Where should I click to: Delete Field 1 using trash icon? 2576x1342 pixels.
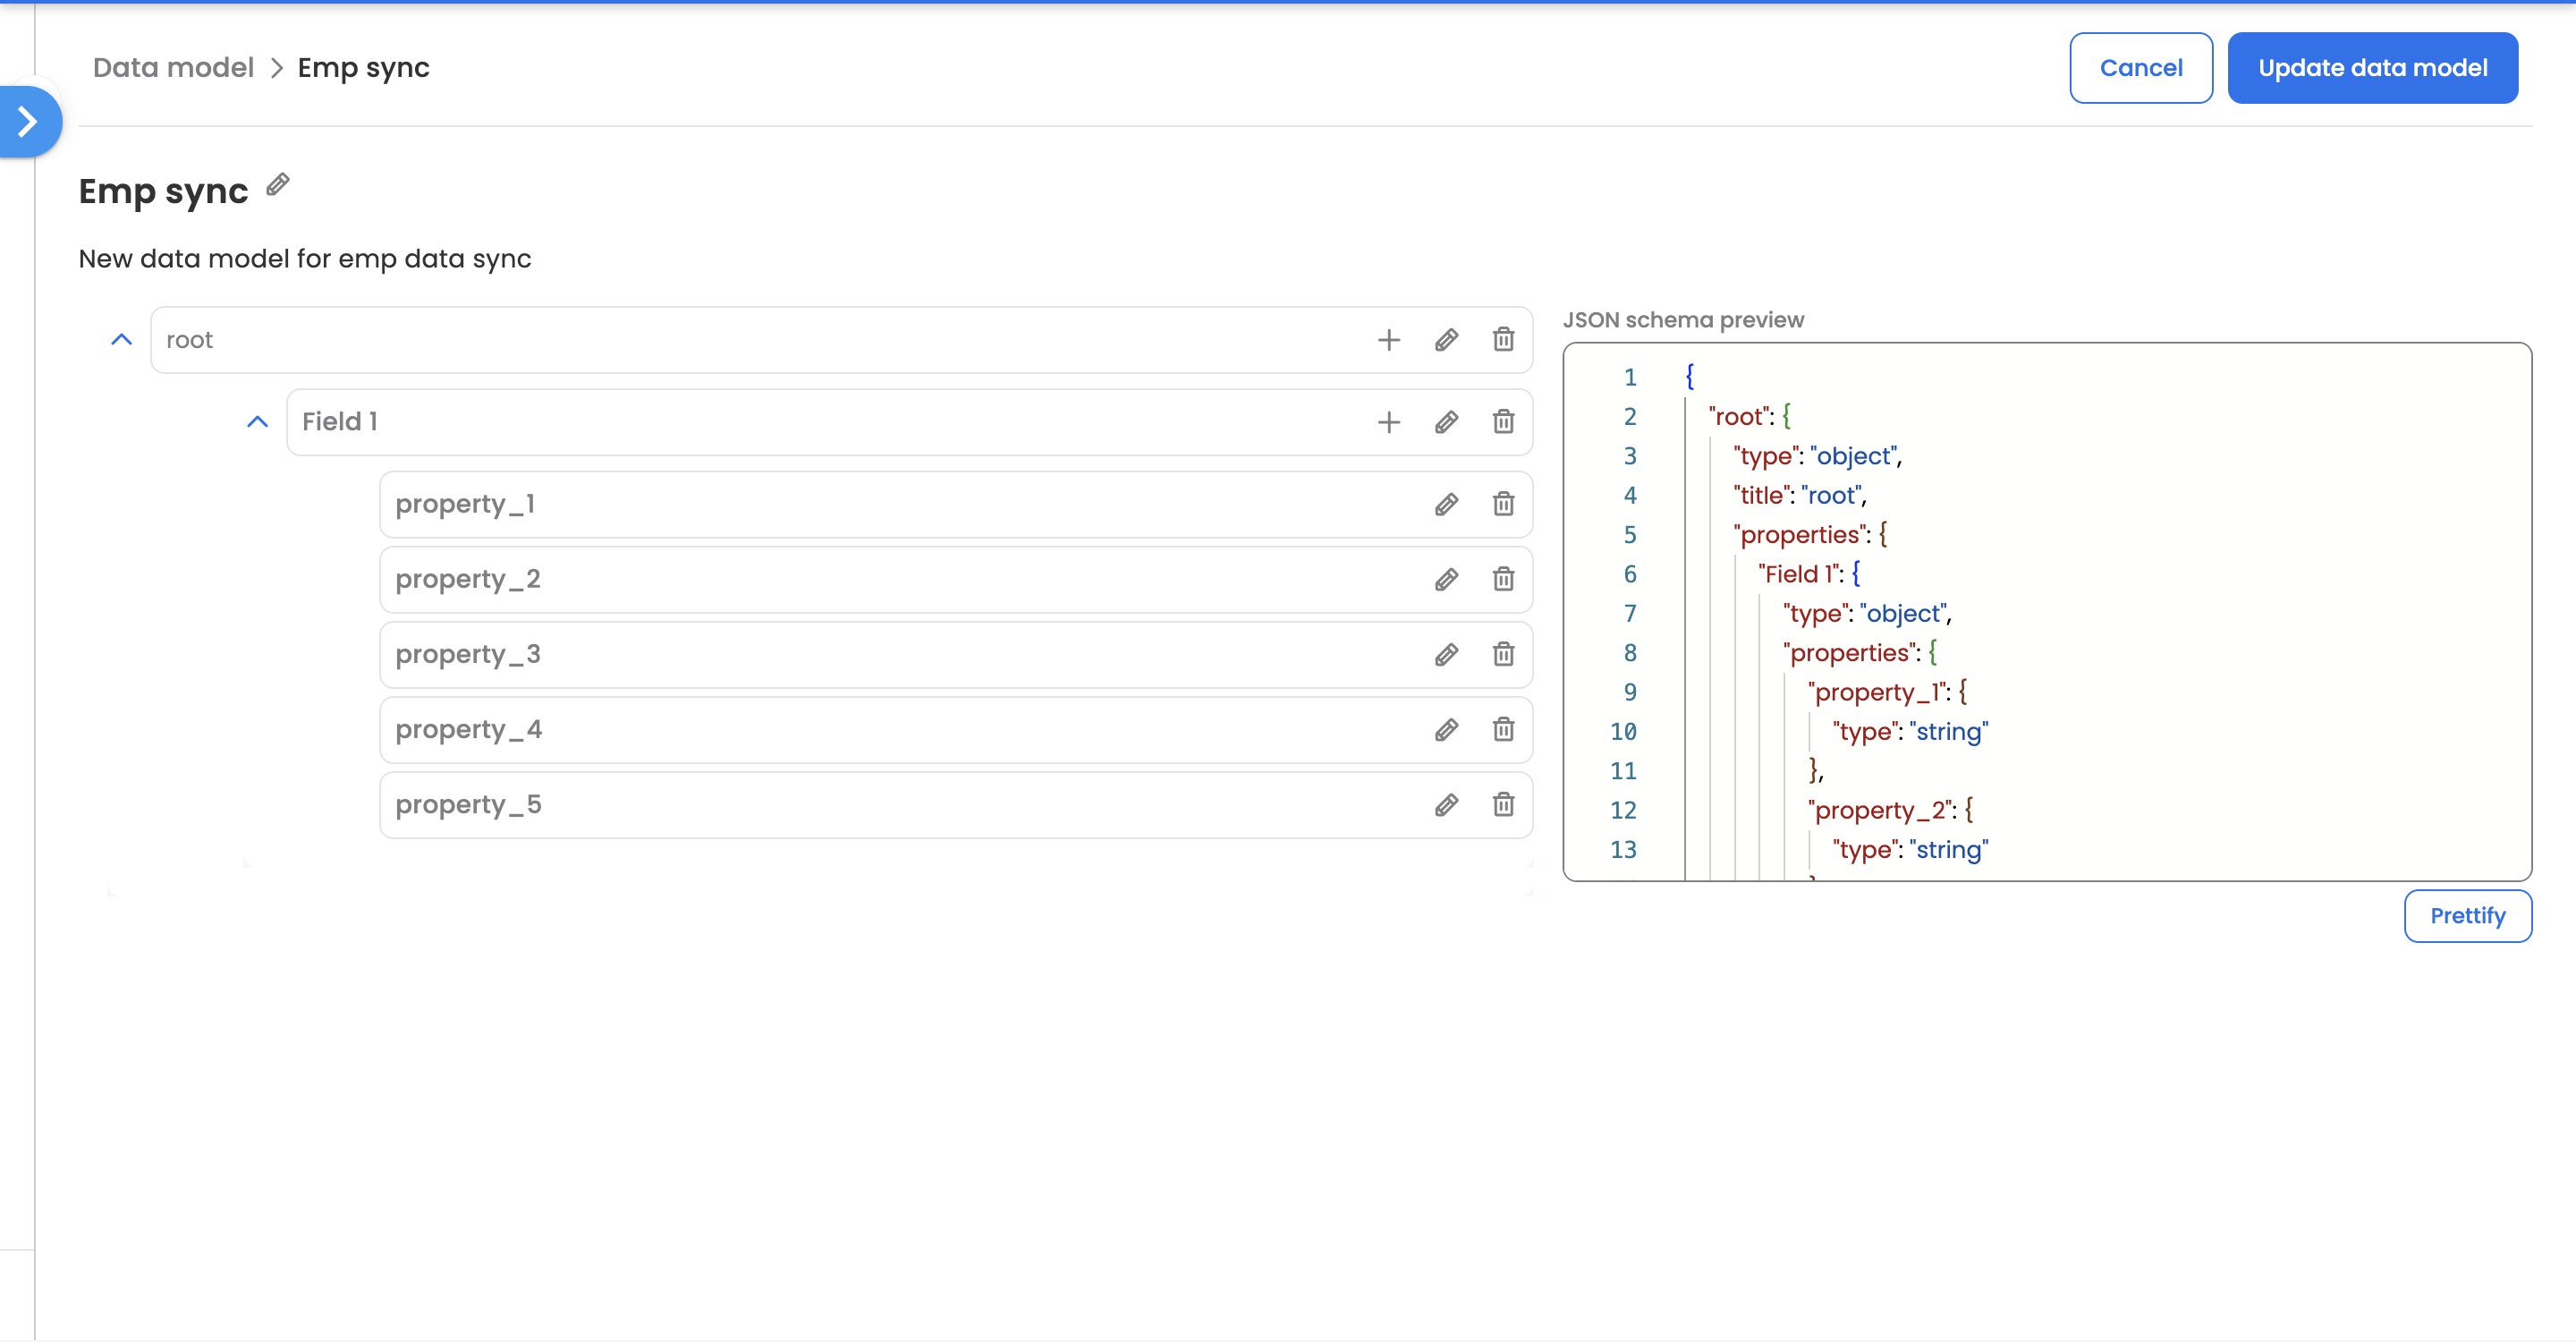coord(1503,422)
